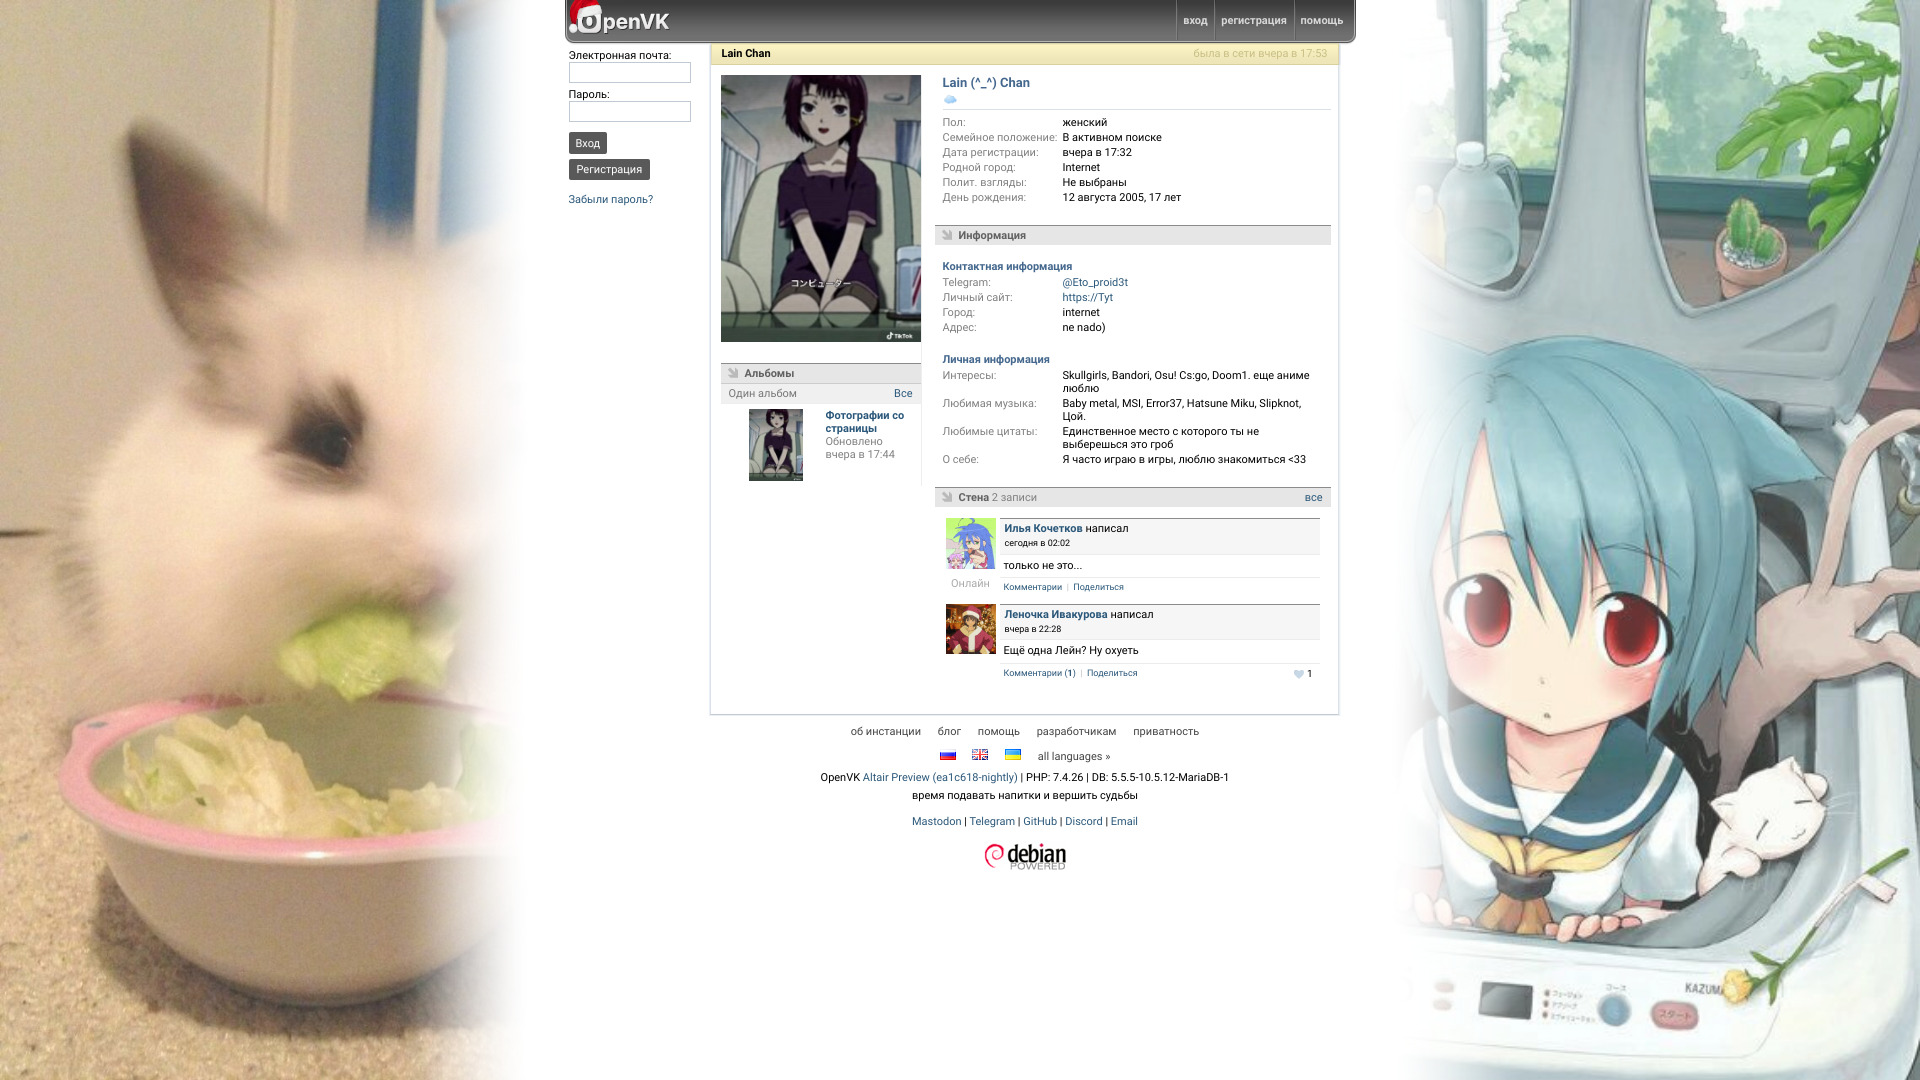Open Леночка Ивакурова's Santa hat avatar

pyautogui.click(x=970, y=629)
